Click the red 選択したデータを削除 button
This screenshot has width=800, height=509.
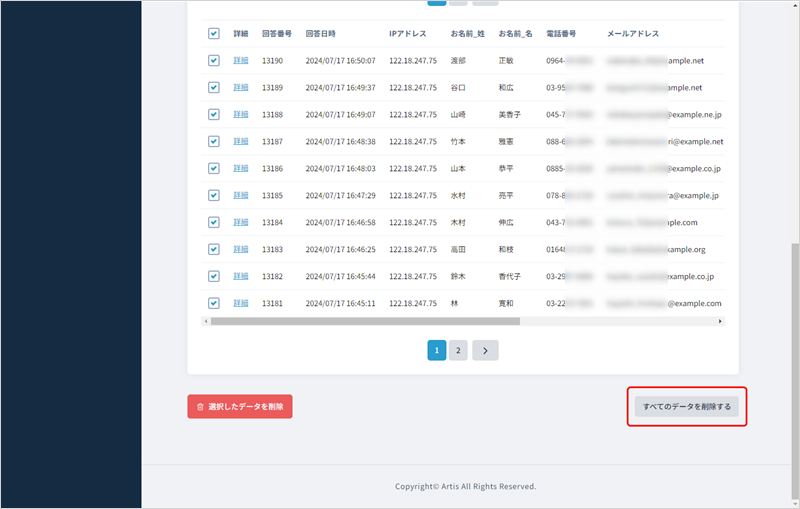(240, 406)
